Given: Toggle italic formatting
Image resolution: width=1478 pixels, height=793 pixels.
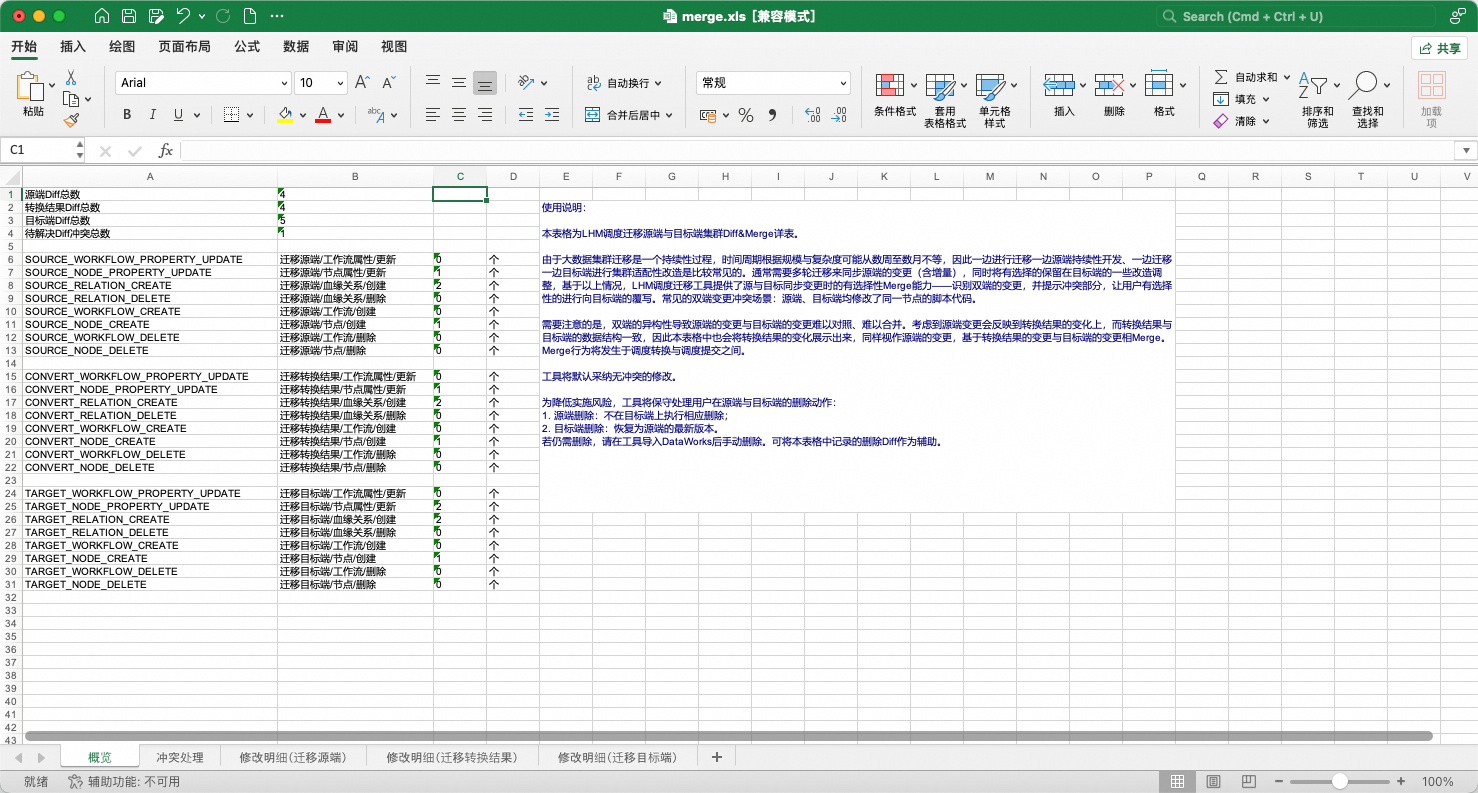Looking at the screenshot, I should (x=153, y=115).
